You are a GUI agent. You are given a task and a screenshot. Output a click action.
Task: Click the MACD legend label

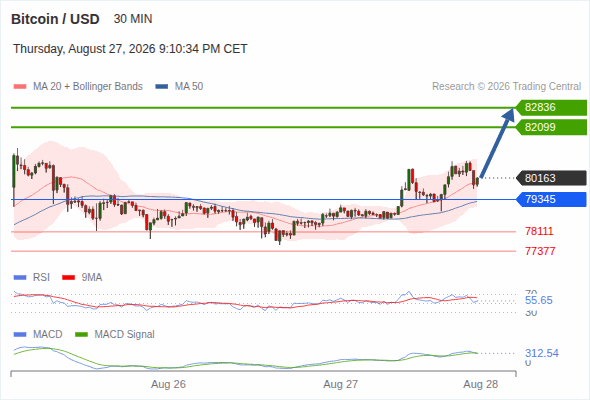(x=48, y=335)
